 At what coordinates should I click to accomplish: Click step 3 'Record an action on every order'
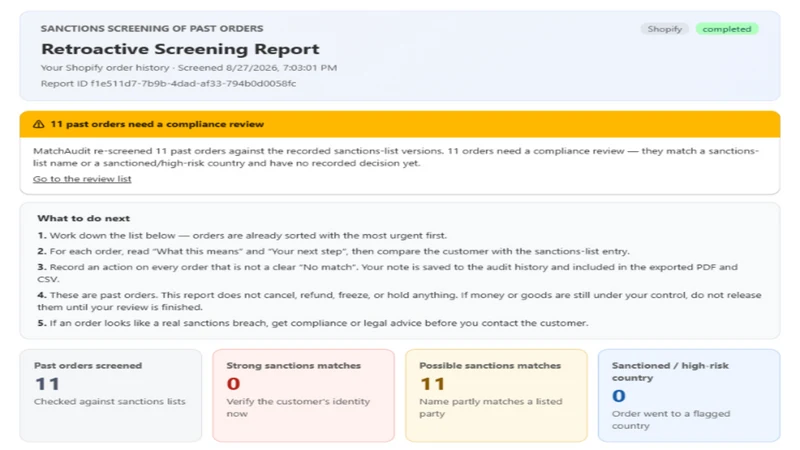point(388,273)
